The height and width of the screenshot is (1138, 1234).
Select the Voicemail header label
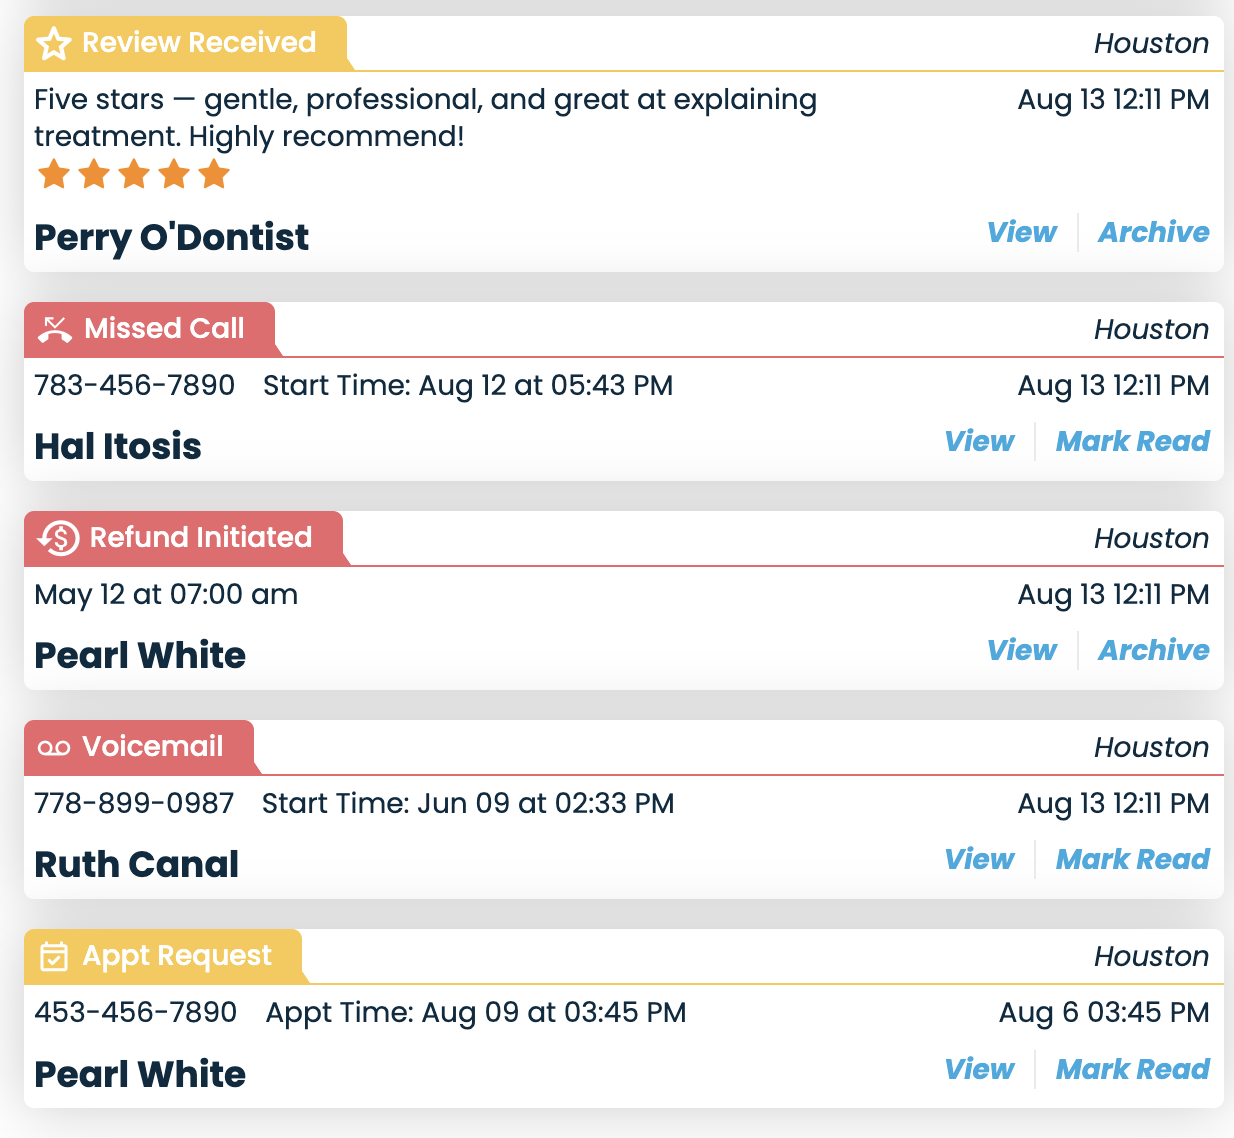pos(141,747)
